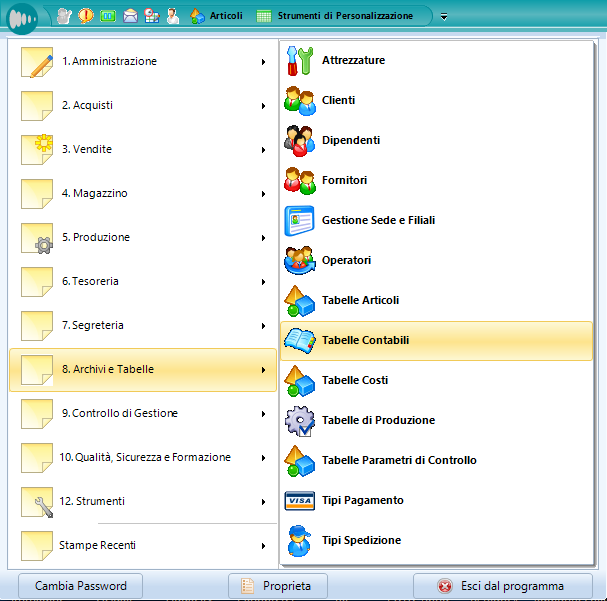
Task: Click the Gestione Sede e Filiali icon
Action: [x=300, y=221]
